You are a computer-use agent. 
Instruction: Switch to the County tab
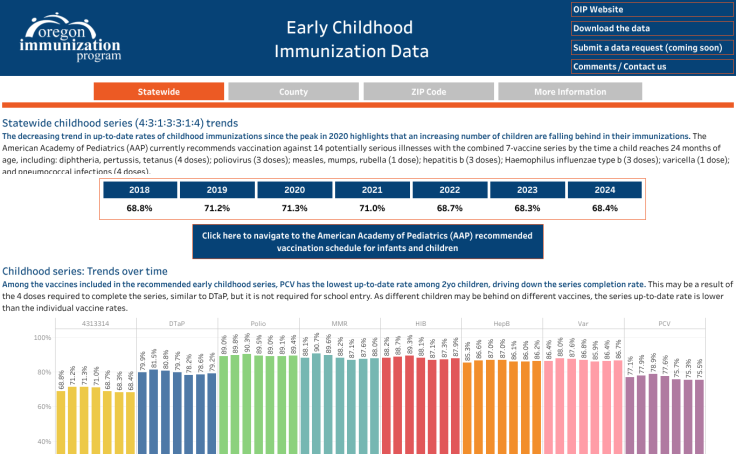tap(293, 91)
